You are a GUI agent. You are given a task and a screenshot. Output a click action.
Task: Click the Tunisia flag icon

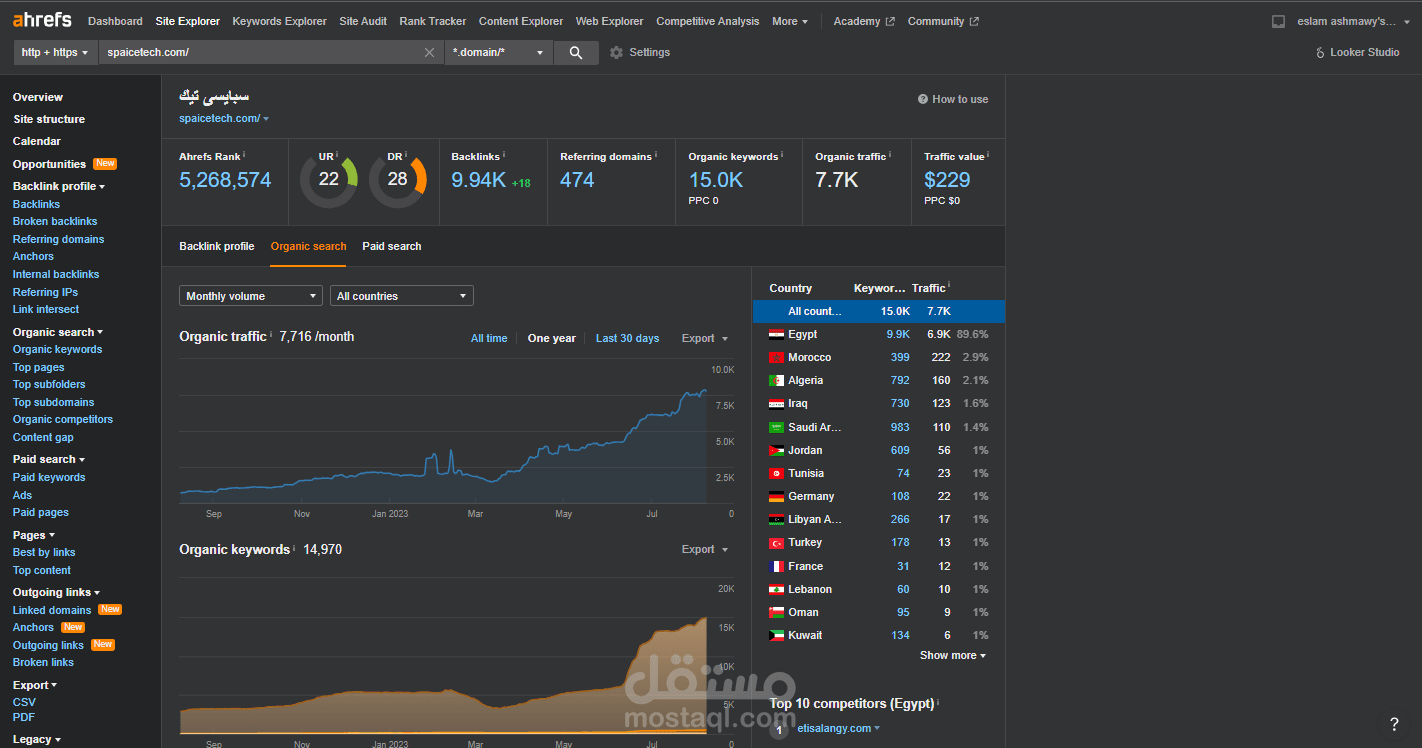coord(777,474)
